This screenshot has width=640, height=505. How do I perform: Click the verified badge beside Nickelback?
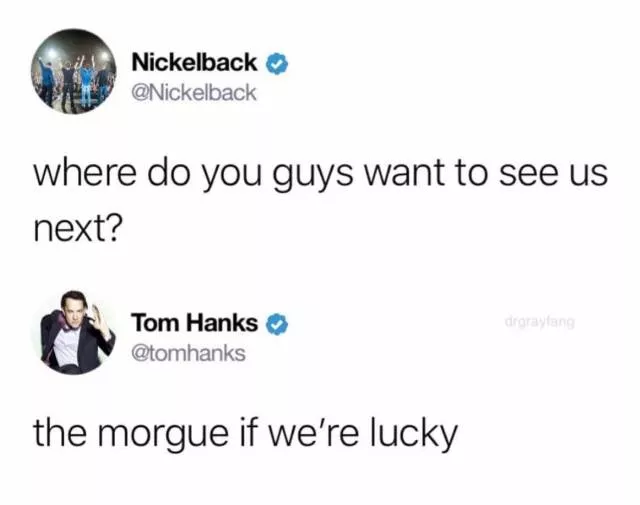(x=277, y=64)
